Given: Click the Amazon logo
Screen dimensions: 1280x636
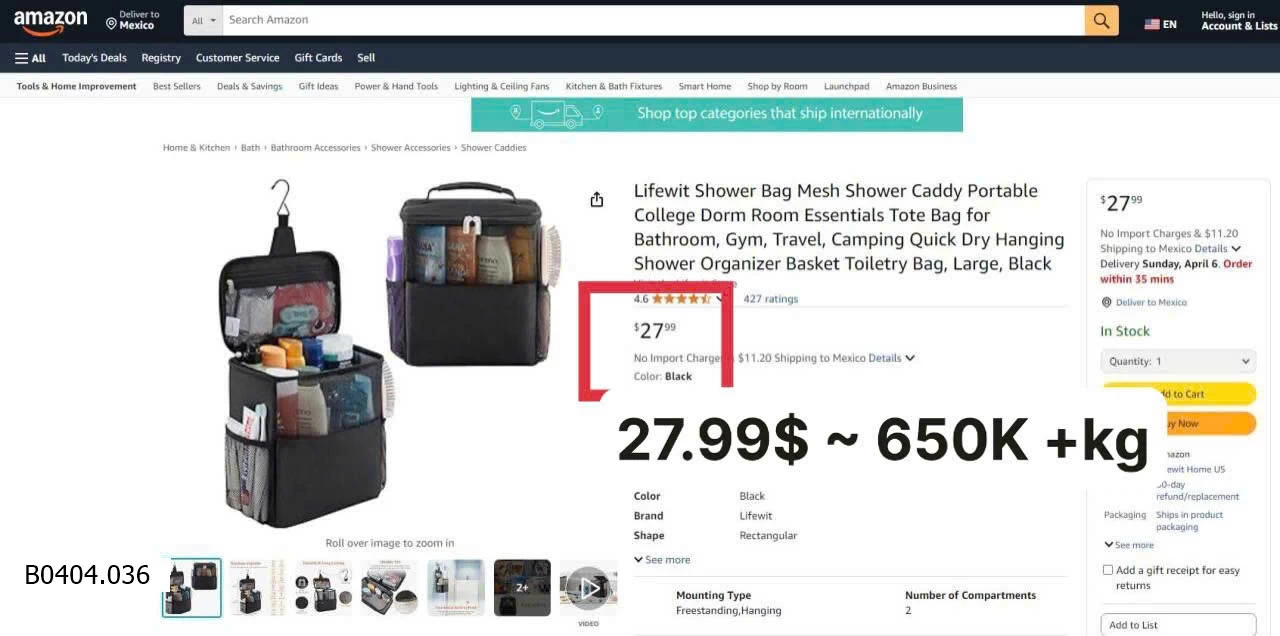Looking at the screenshot, I should tap(50, 21).
